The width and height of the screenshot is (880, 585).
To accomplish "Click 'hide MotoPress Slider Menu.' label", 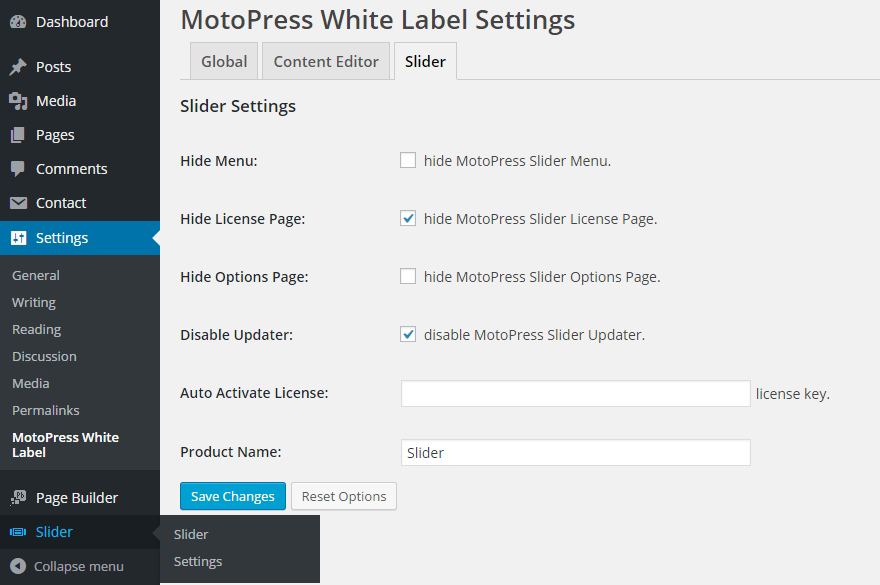I will 517,161.
